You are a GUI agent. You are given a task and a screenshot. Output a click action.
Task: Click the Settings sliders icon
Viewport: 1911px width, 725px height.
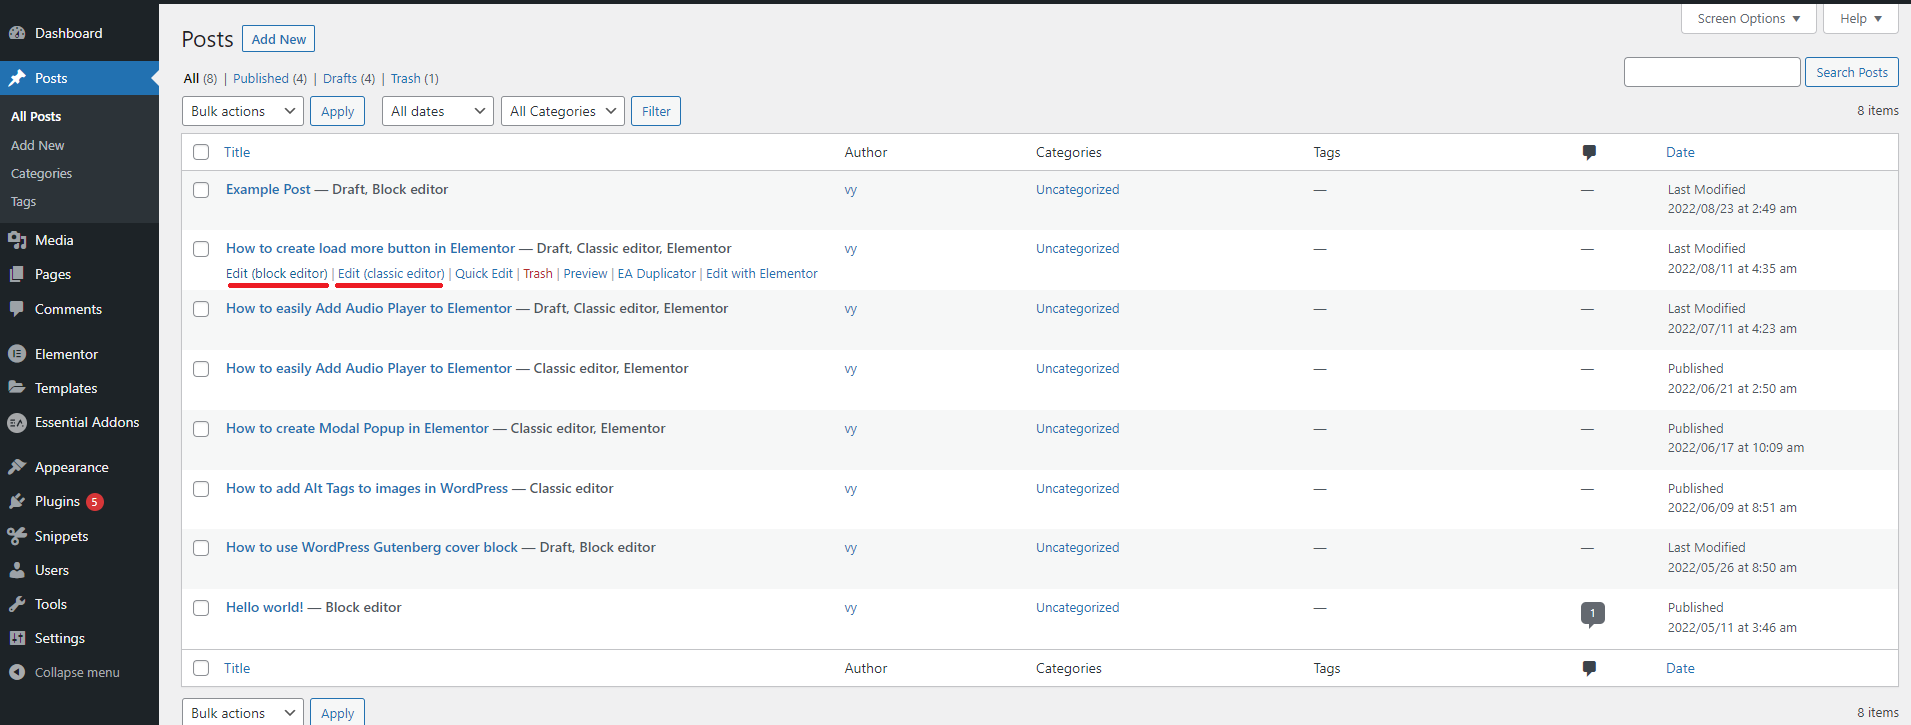point(17,638)
